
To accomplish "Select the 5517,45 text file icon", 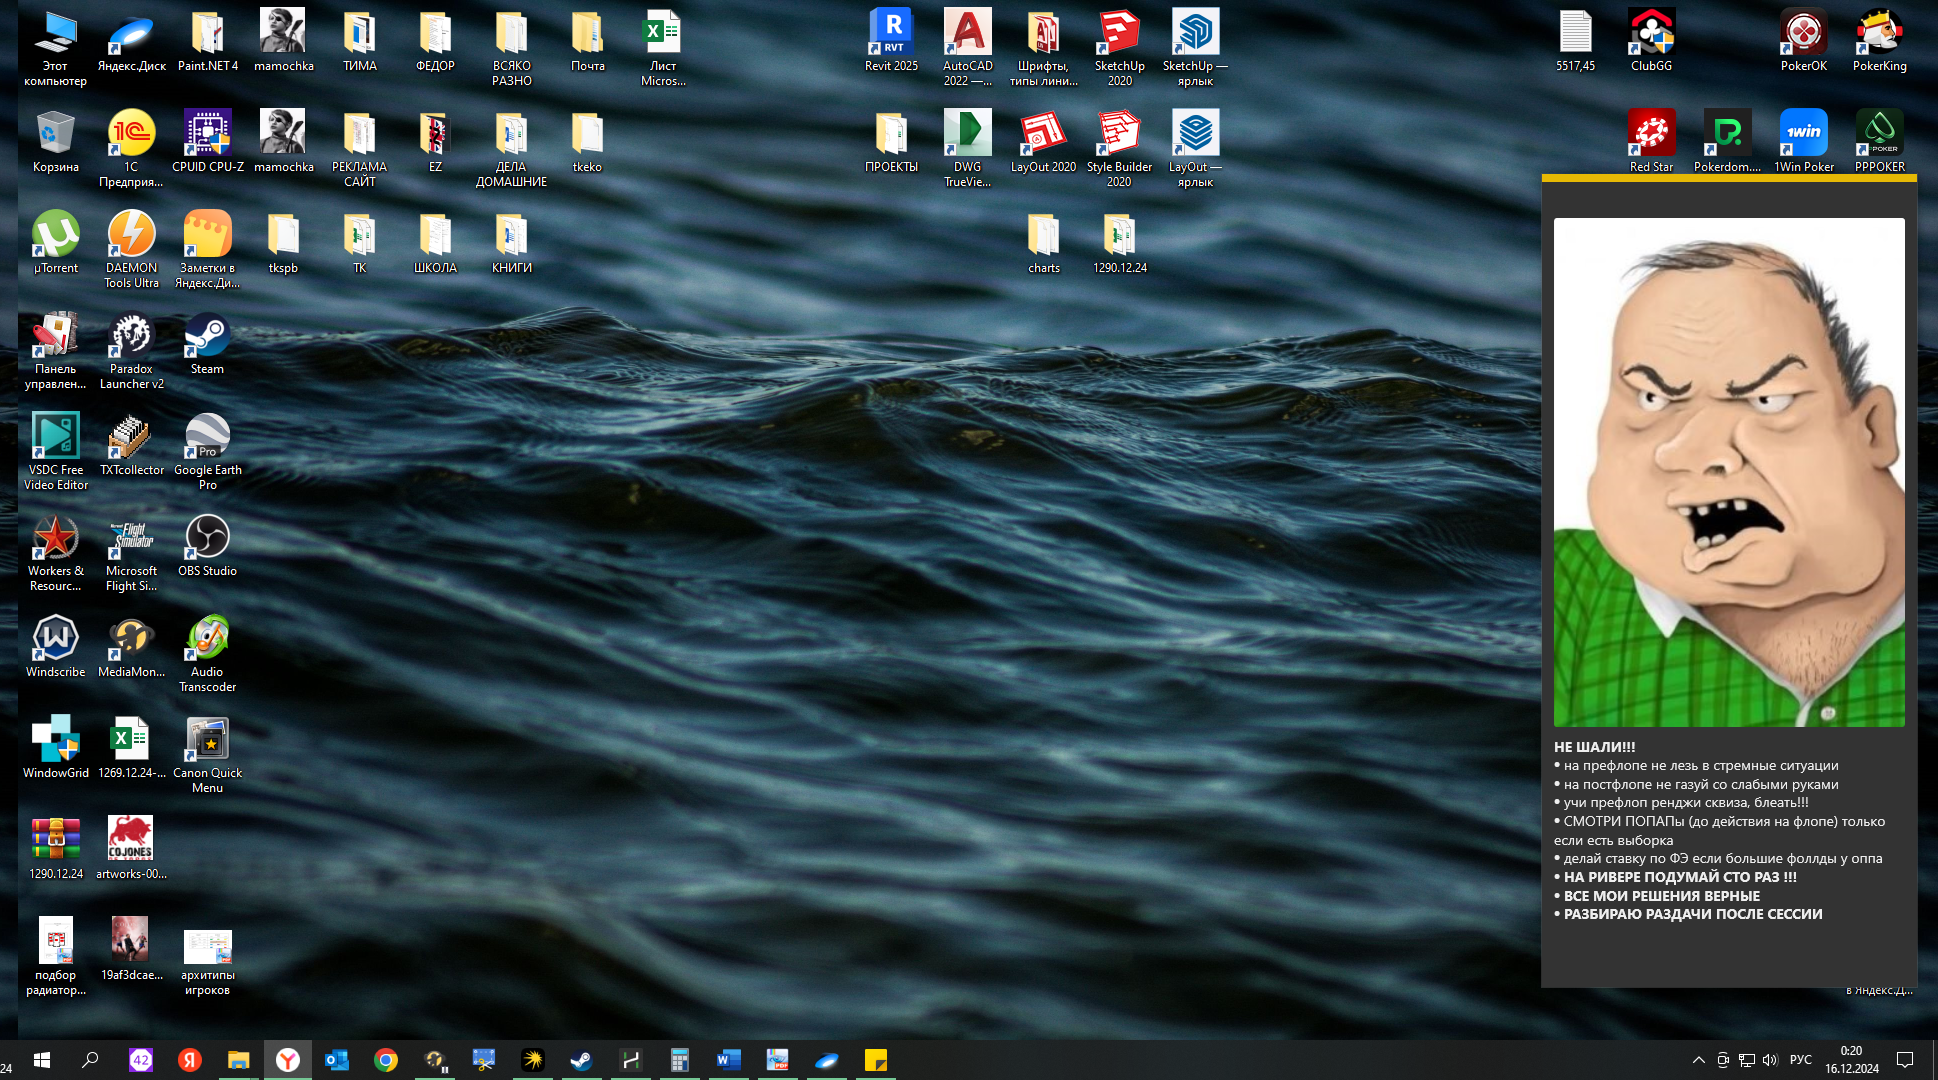I will [x=1575, y=41].
